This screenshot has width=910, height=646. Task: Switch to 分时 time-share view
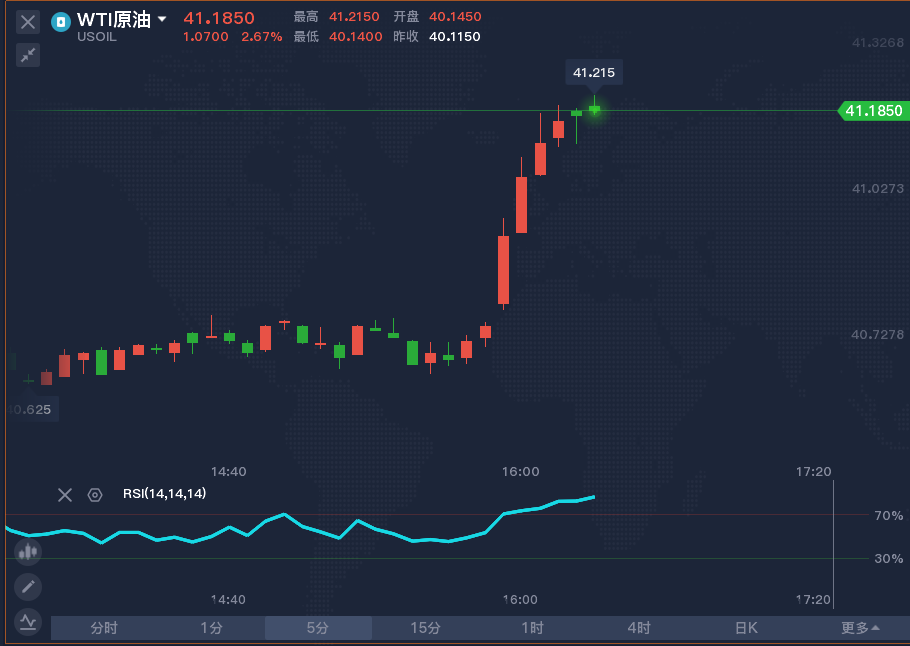pos(104,628)
